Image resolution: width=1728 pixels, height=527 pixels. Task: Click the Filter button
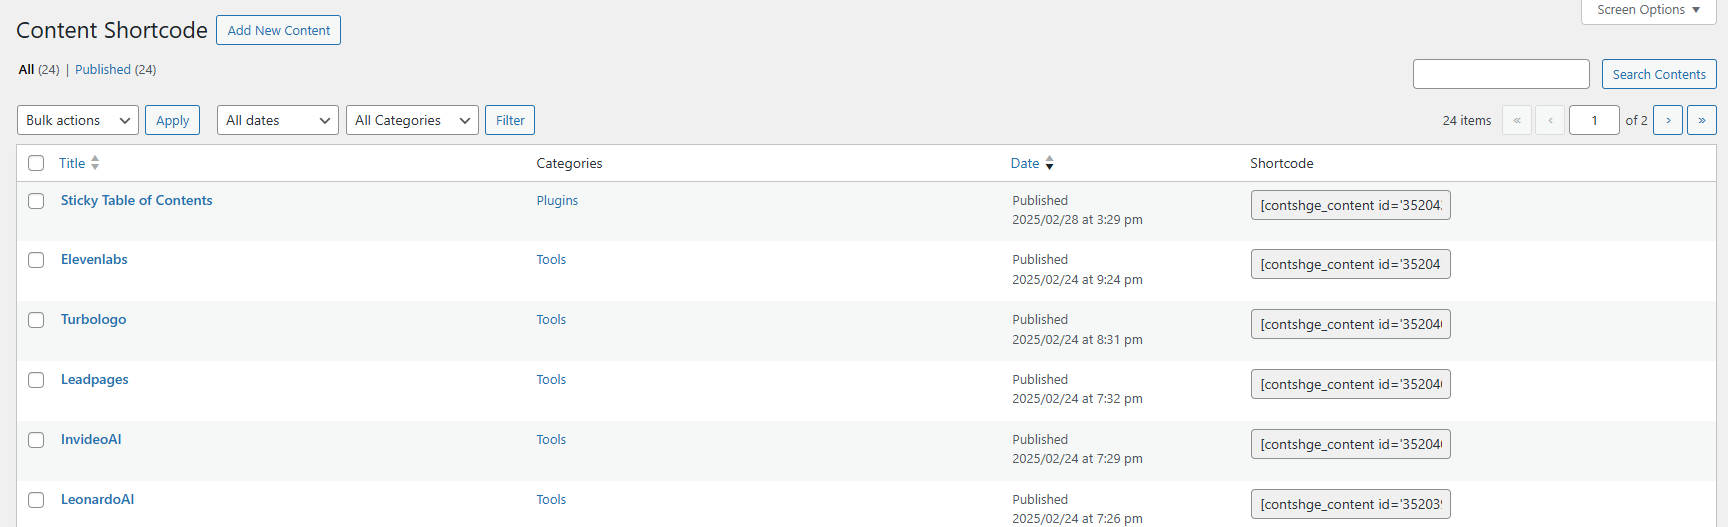point(510,120)
